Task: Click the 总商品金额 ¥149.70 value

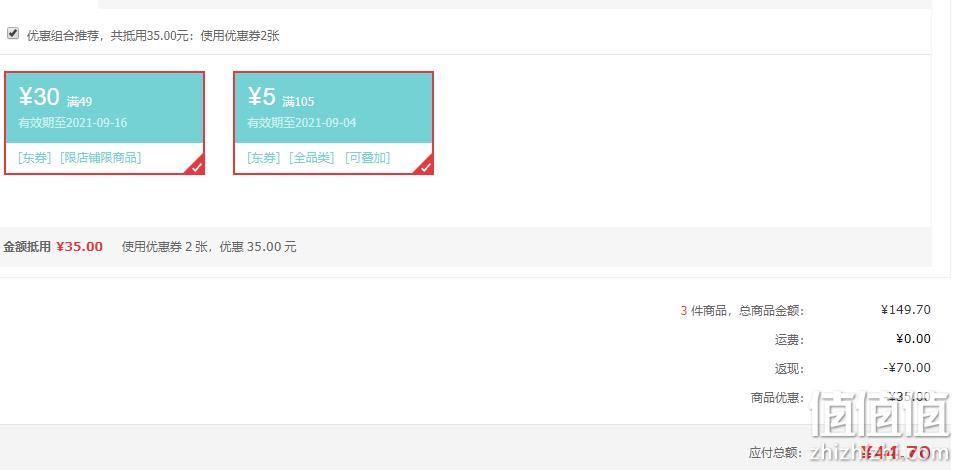Action: point(906,310)
